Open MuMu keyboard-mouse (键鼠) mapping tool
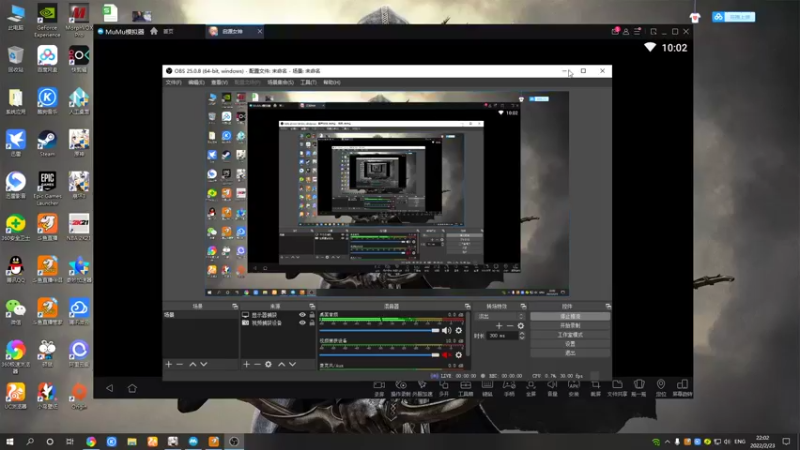This screenshot has width=800, height=450. (x=487, y=388)
